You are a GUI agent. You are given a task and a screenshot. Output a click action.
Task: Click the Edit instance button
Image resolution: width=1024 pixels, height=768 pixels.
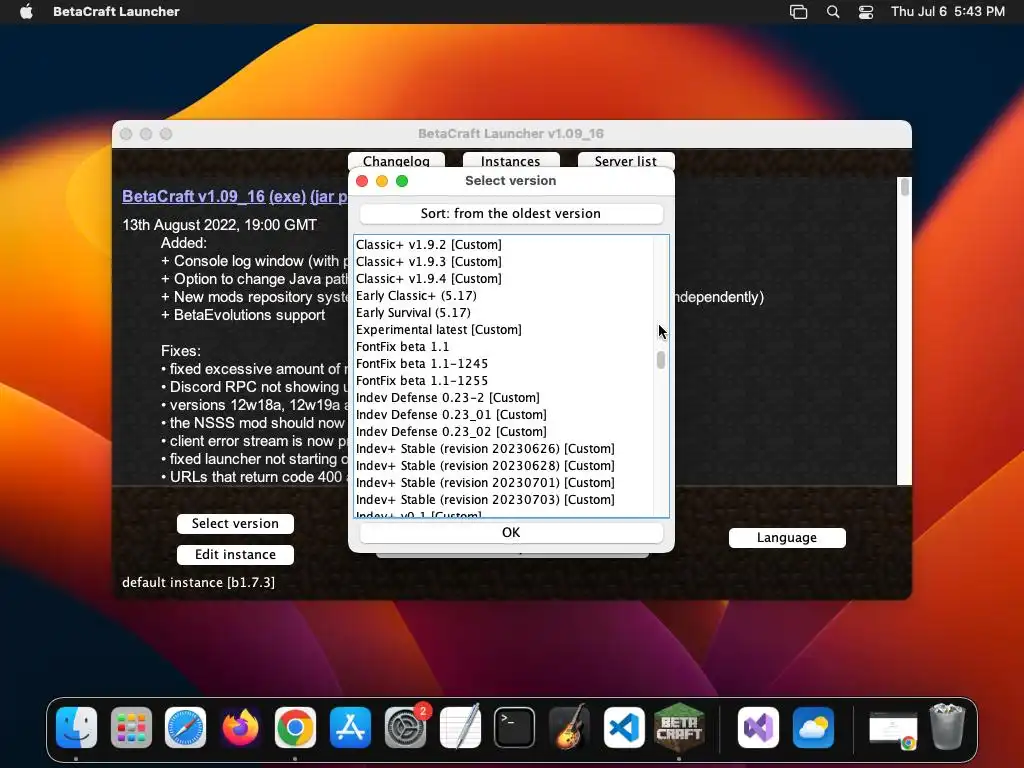[235, 554]
